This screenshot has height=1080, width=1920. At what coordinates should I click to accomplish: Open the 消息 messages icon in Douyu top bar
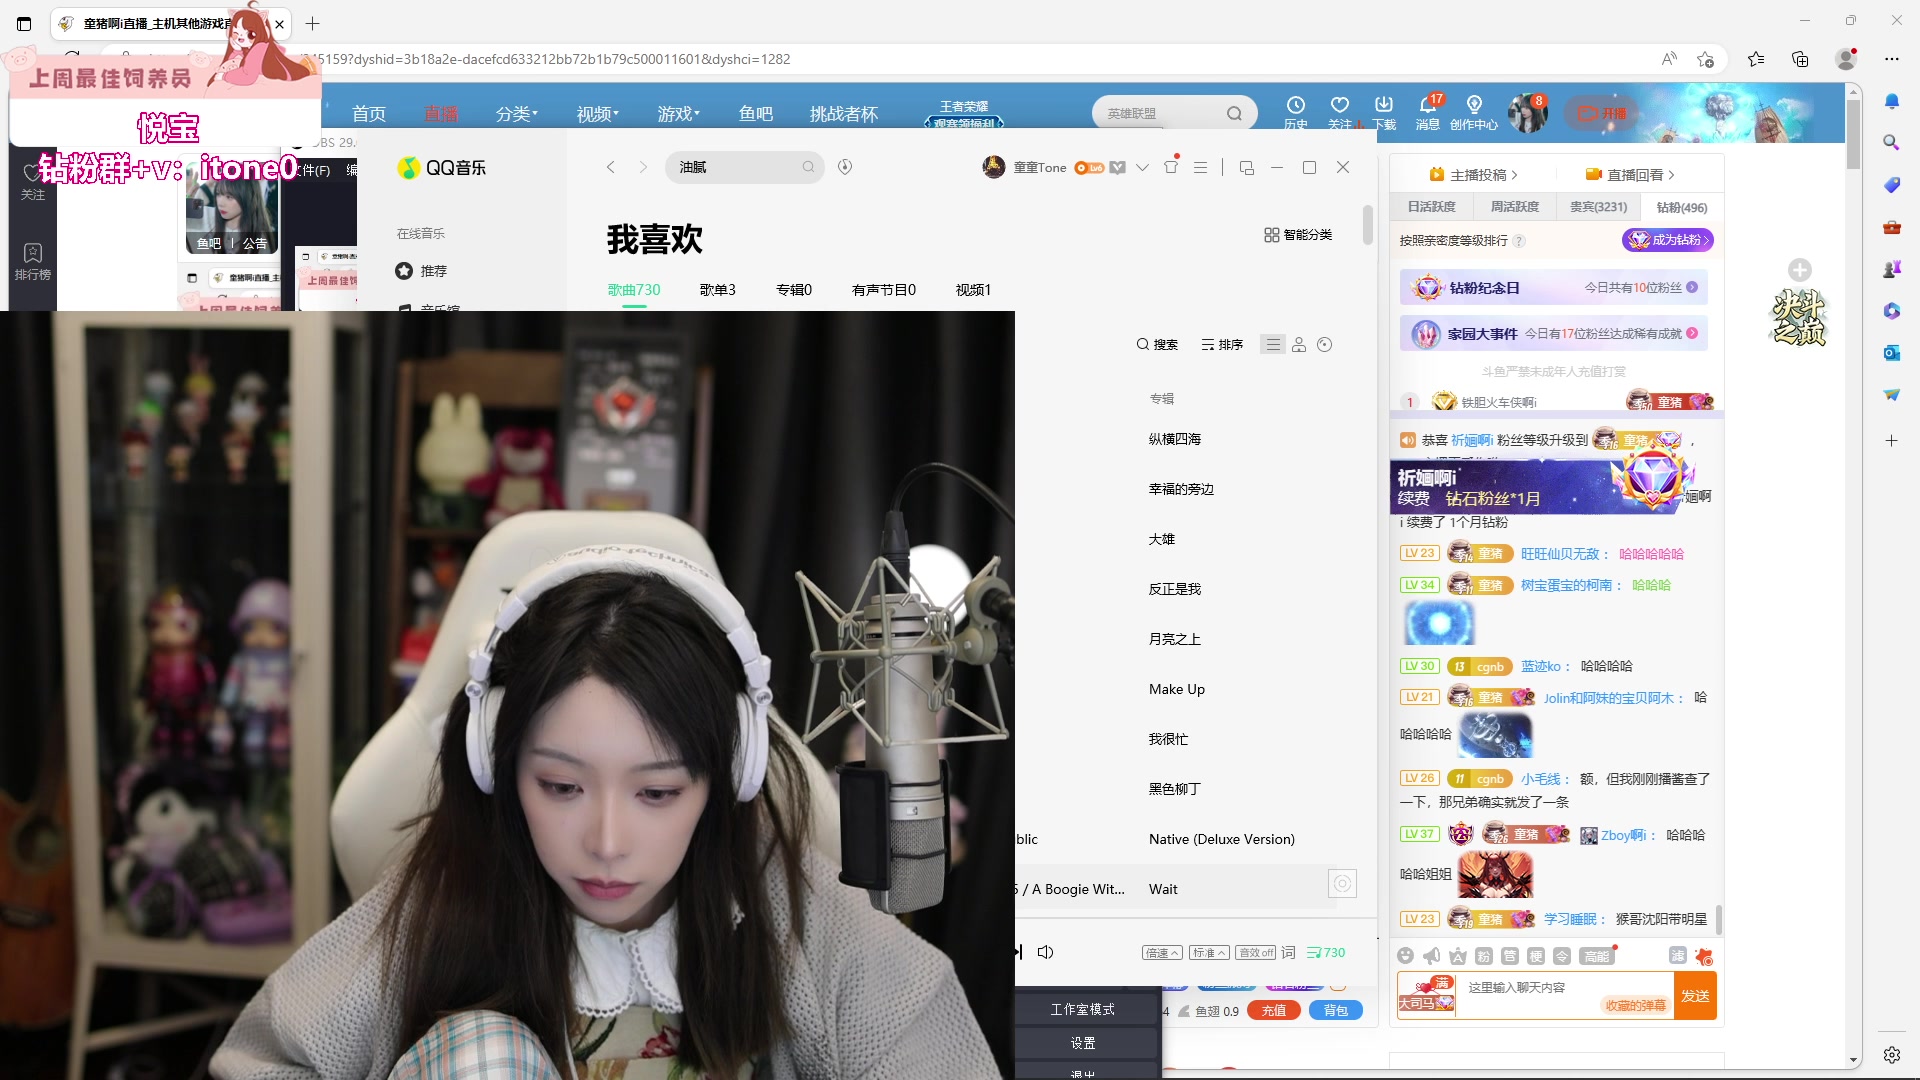(x=1427, y=112)
